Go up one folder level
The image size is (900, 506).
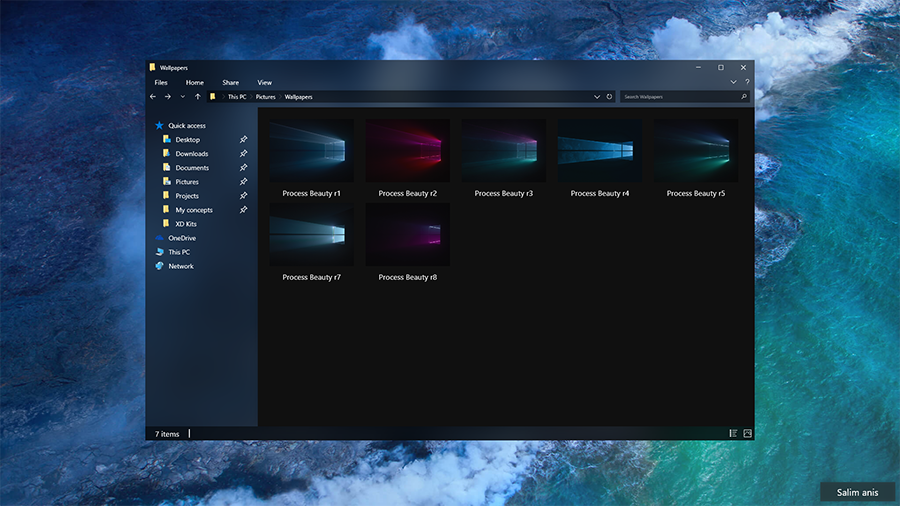[x=198, y=97]
